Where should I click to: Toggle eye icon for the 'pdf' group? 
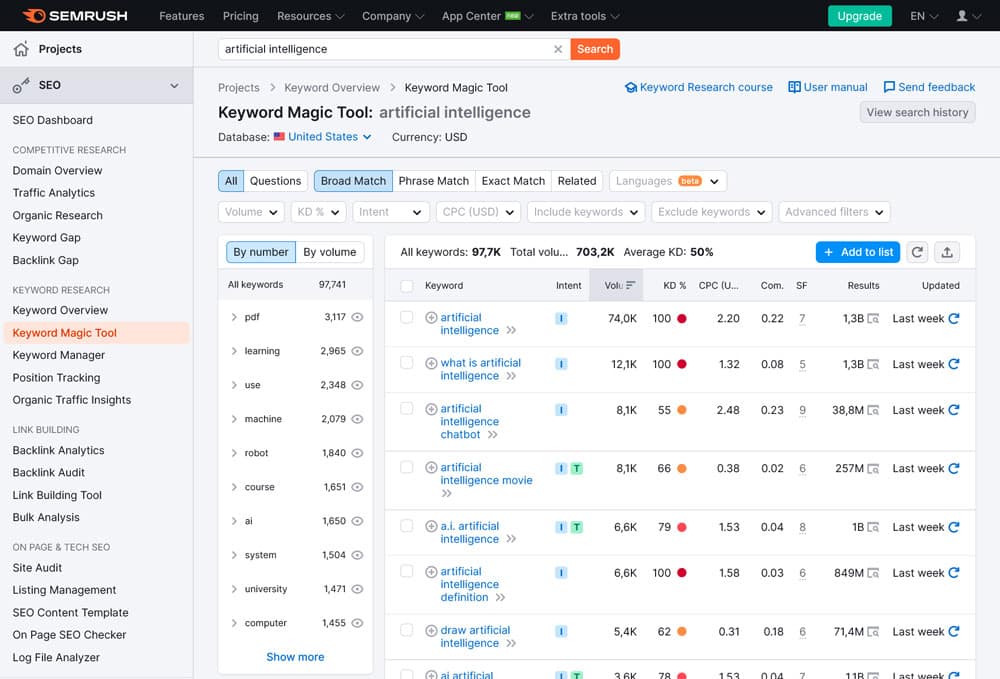point(357,317)
